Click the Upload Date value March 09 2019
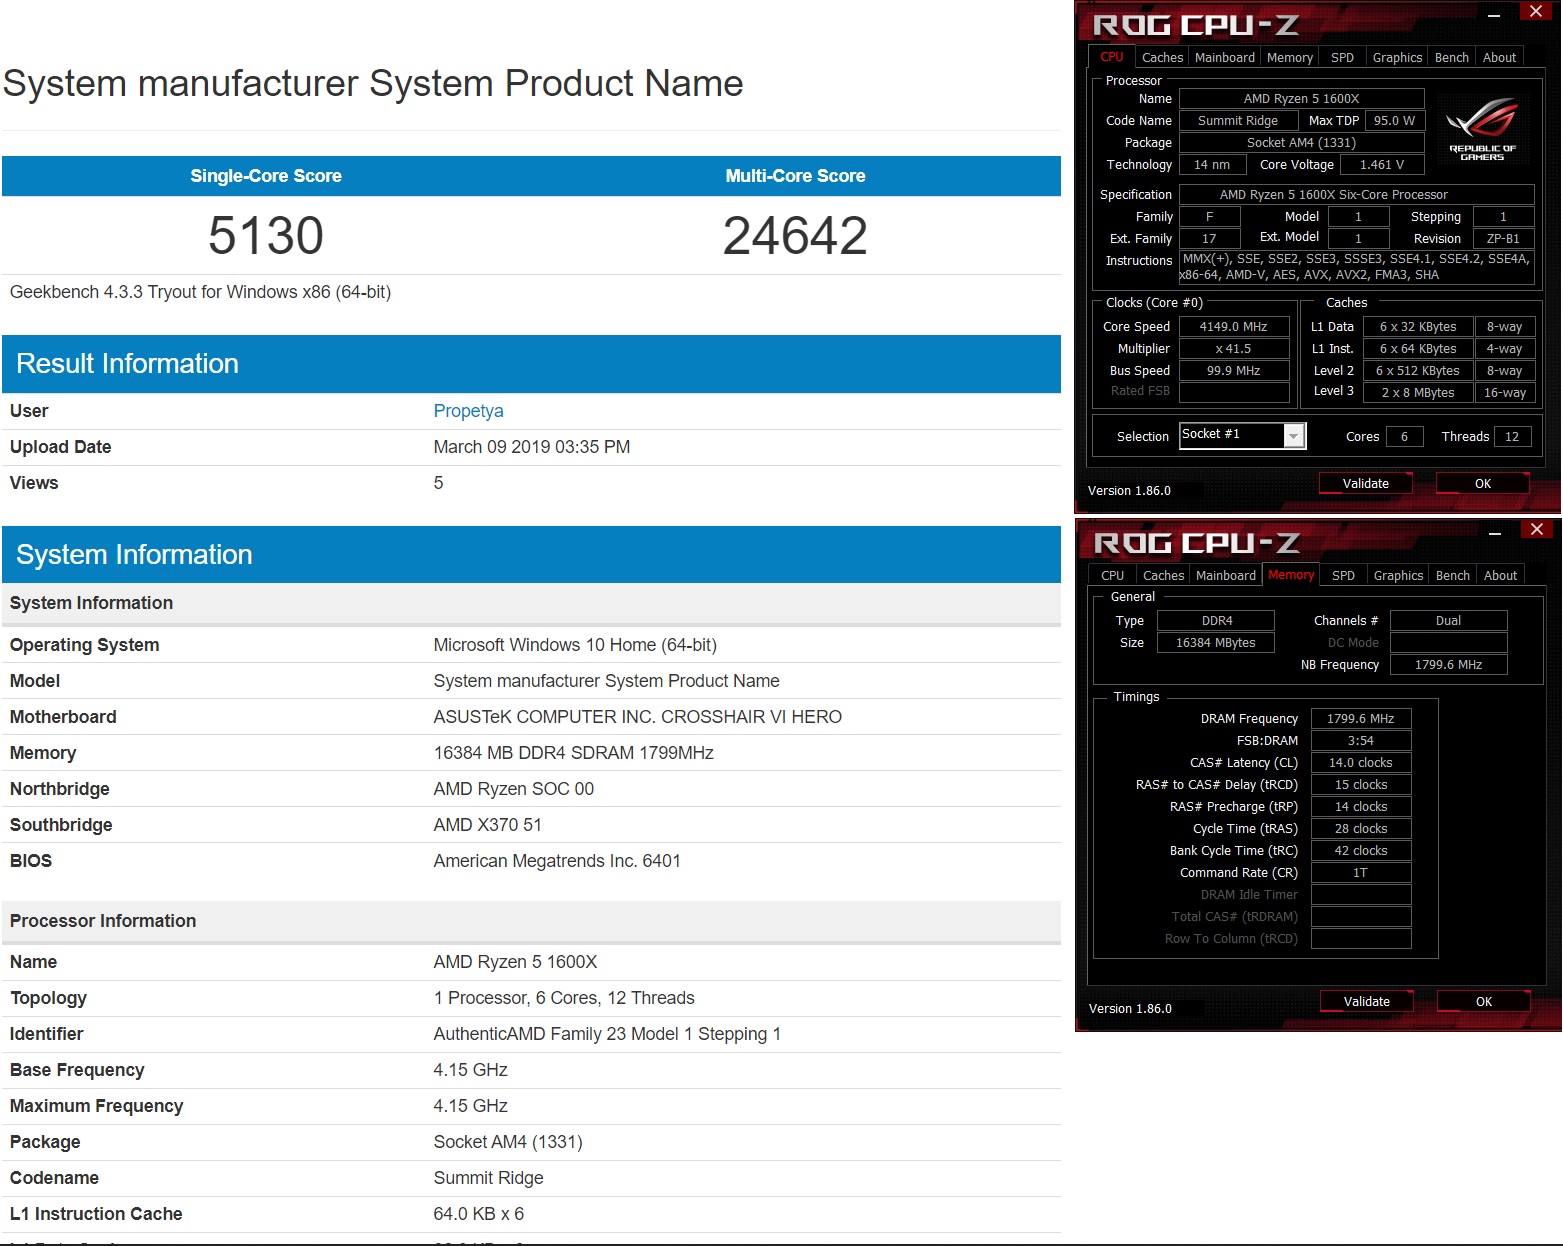Image resolution: width=1563 pixels, height=1246 pixels. (x=532, y=447)
